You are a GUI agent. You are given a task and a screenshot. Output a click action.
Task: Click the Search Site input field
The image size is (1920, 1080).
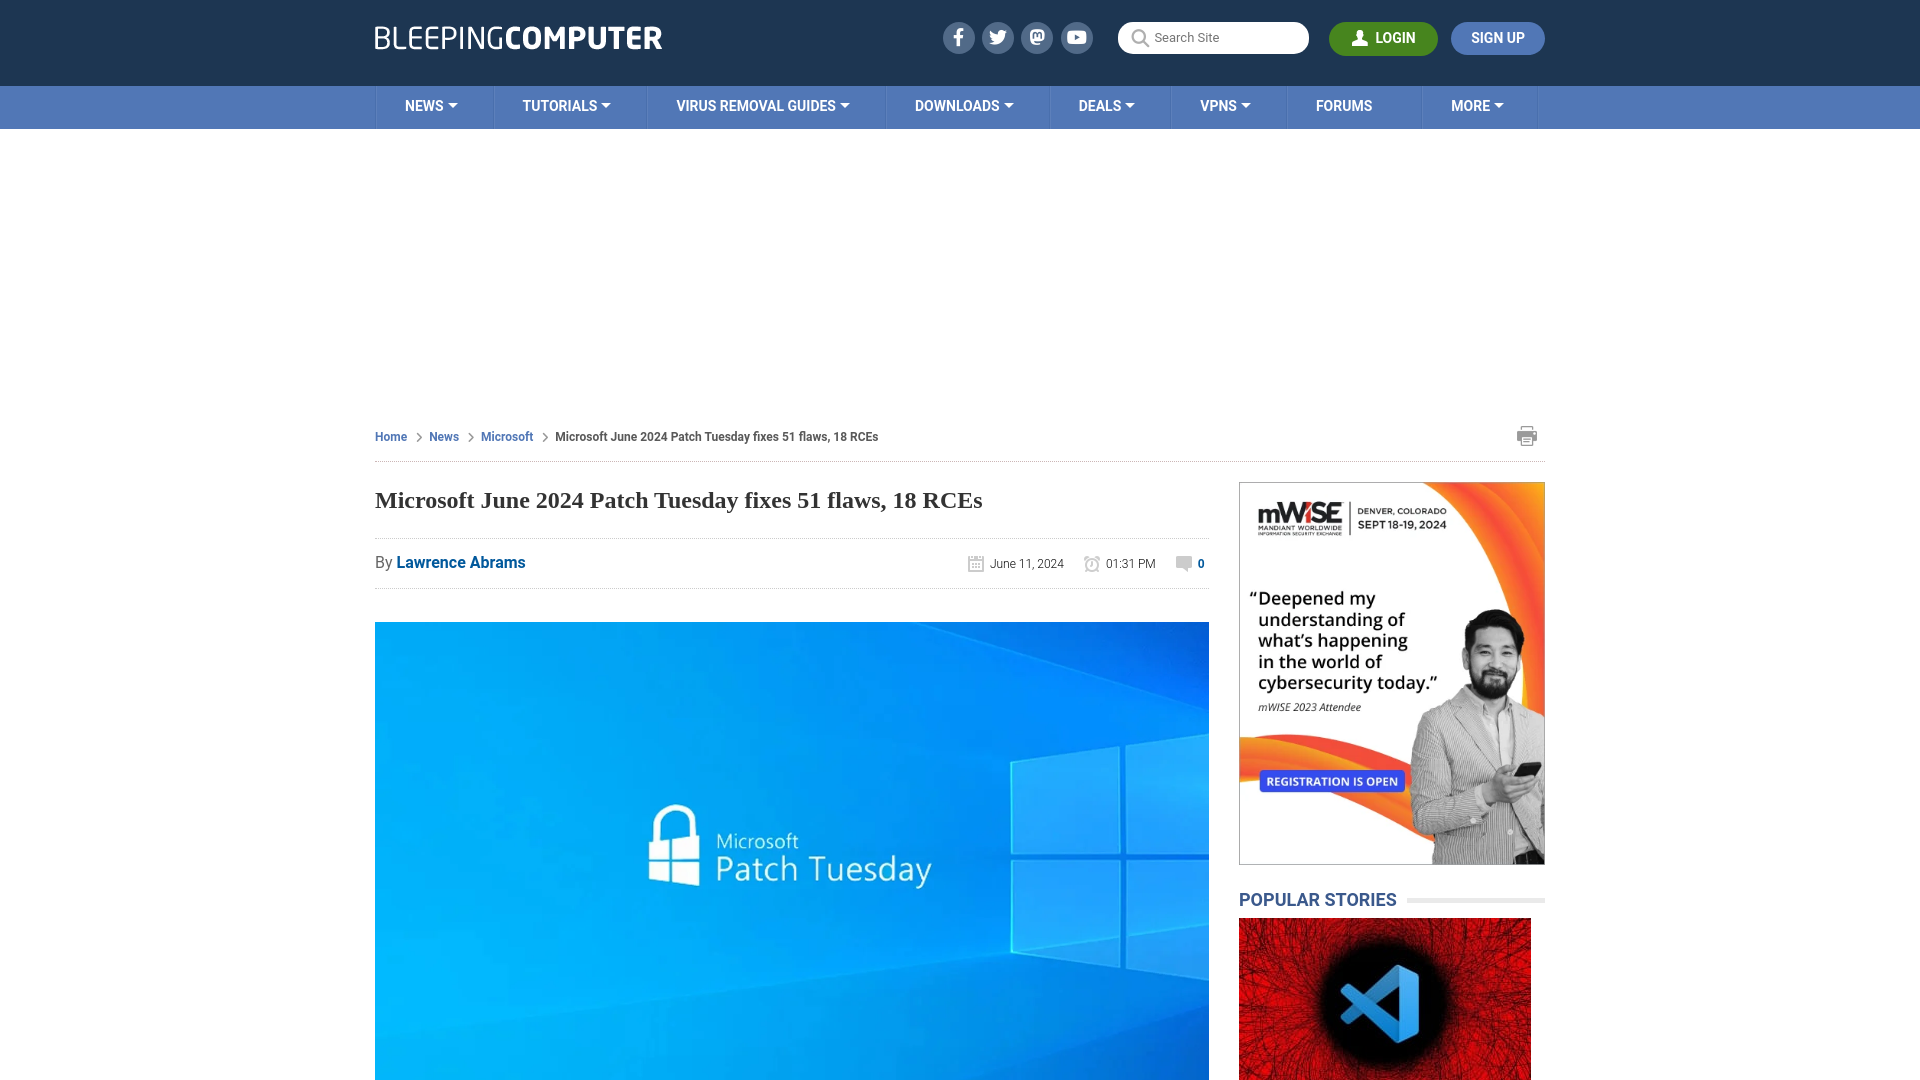1213,37
